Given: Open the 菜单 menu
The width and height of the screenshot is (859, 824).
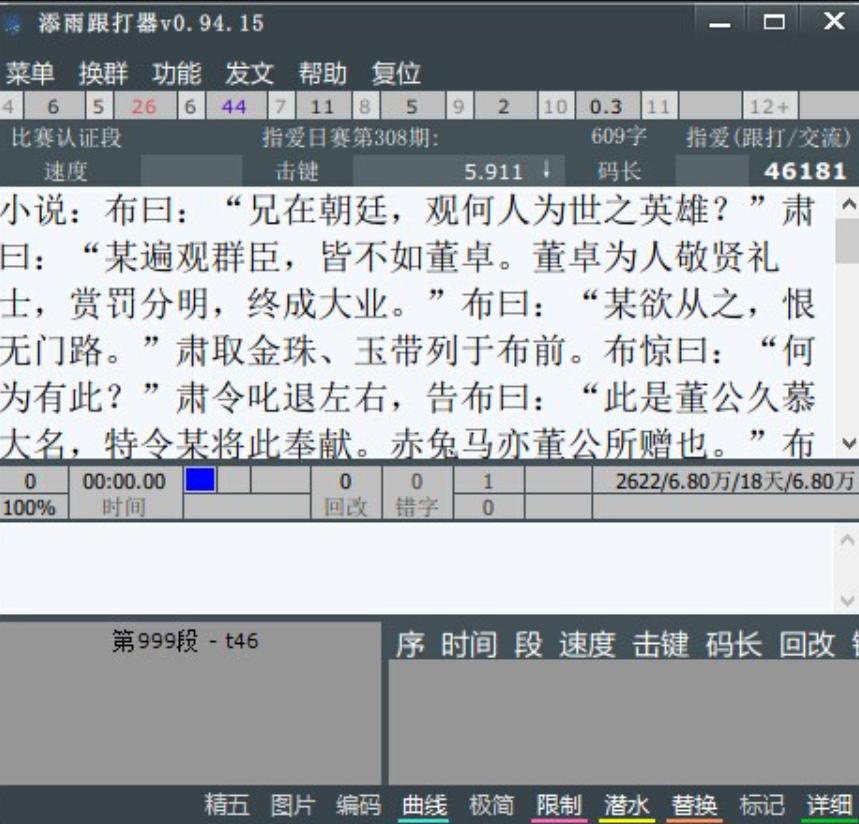Looking at the screenshot, I should pos(30,73).
